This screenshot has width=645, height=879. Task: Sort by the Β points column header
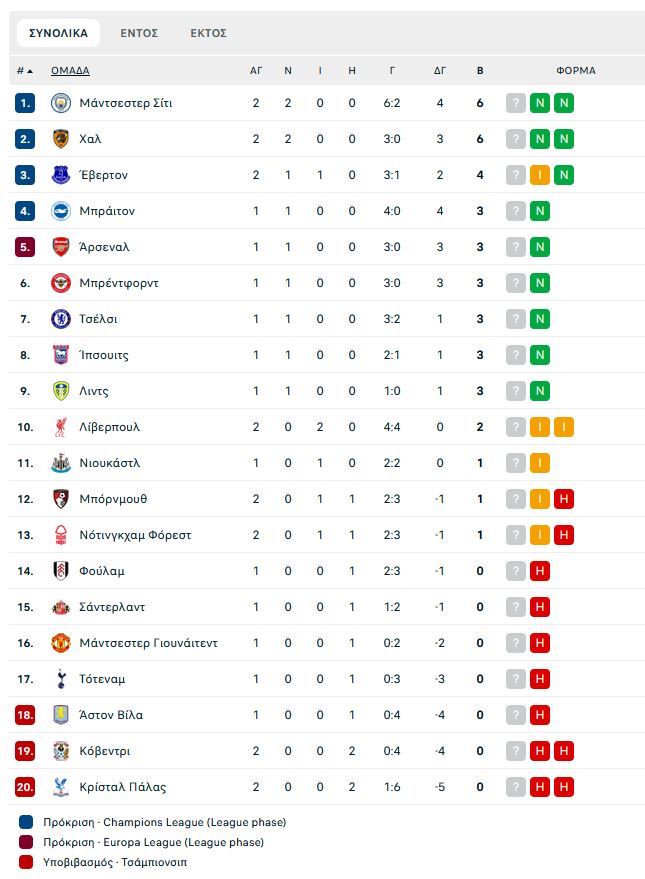[x=480, y=71]
